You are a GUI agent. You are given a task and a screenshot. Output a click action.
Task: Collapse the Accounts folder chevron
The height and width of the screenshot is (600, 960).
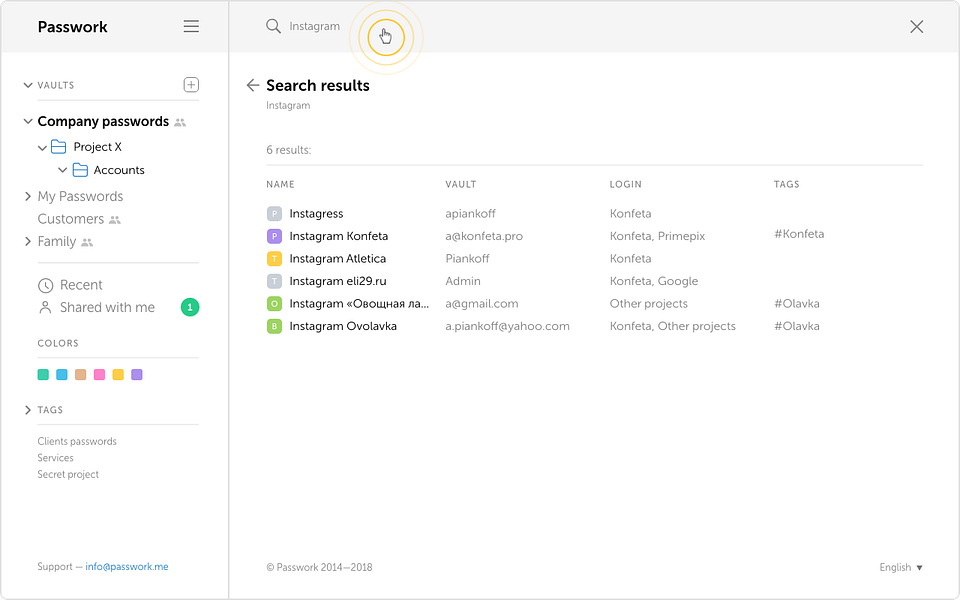(x=62, y=170)
